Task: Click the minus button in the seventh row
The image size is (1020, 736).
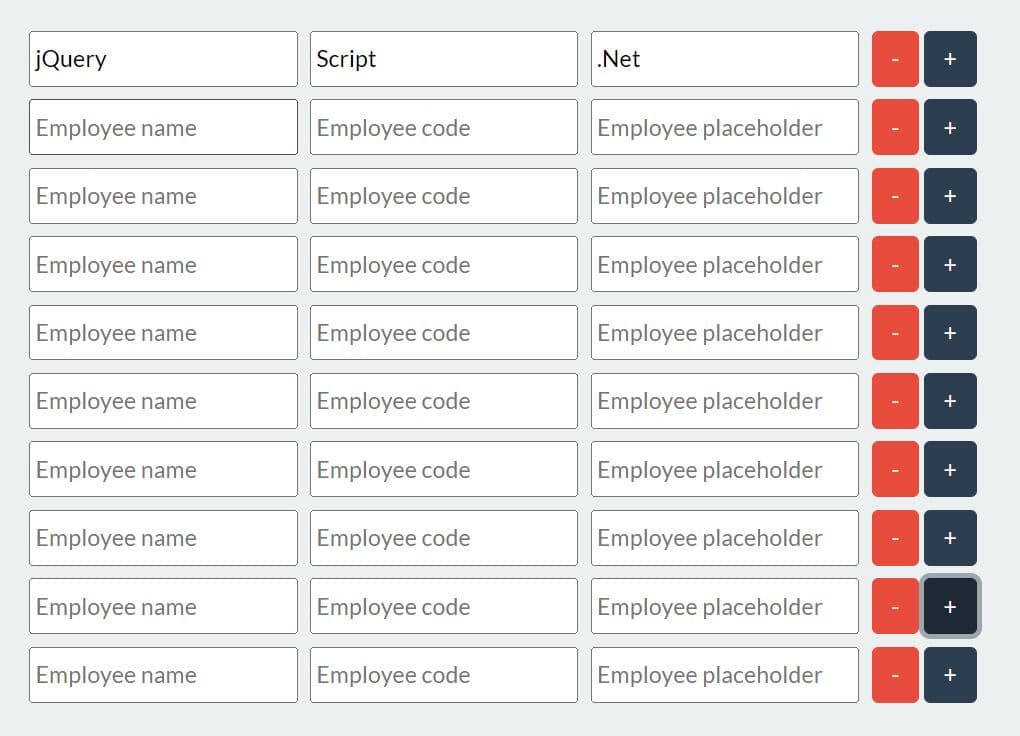Action: point(895,469)
